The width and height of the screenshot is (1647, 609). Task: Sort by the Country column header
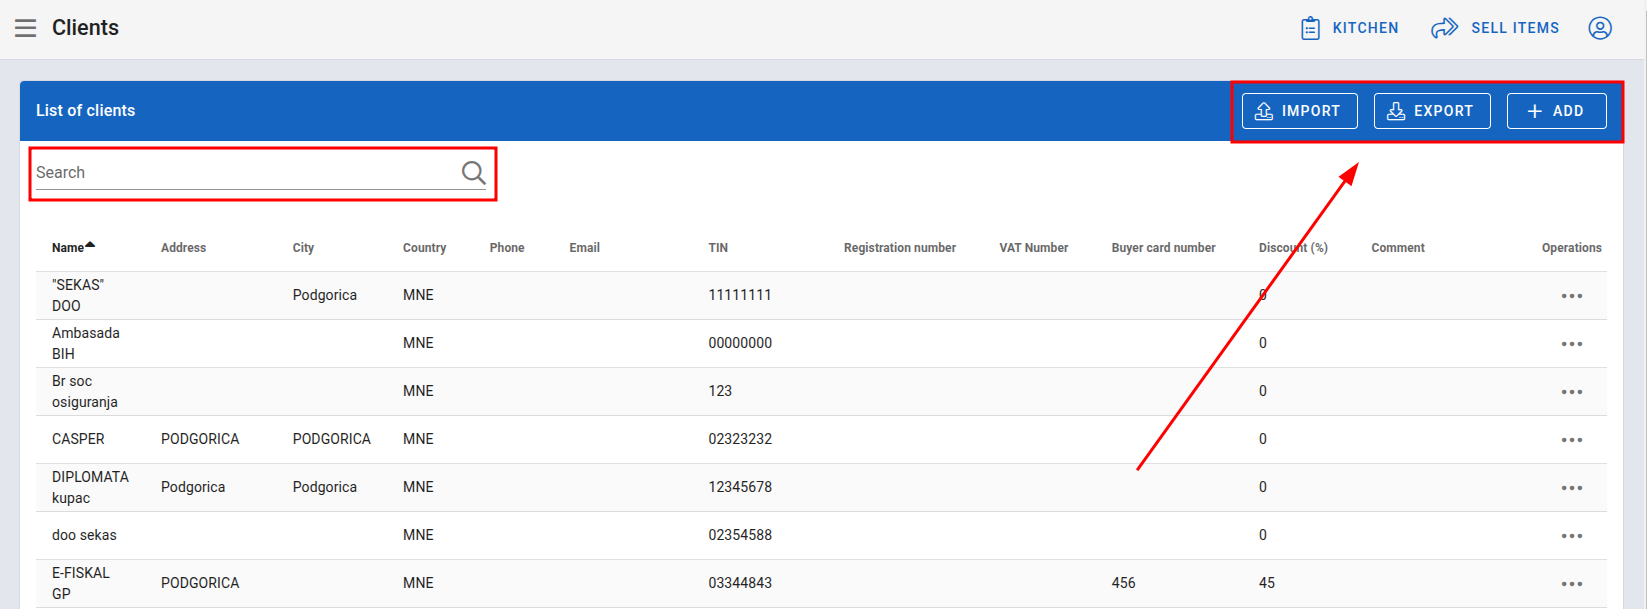(x=424, y=248)
